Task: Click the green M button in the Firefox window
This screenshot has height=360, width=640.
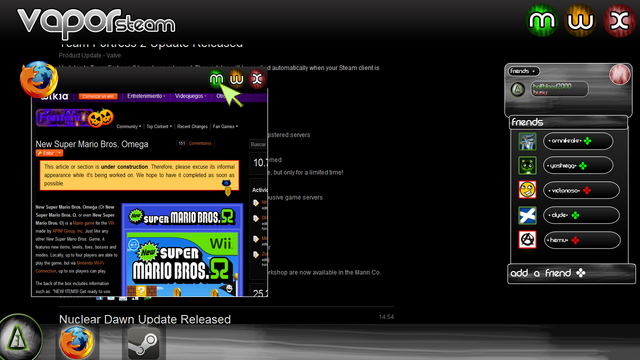Action: 217,79
